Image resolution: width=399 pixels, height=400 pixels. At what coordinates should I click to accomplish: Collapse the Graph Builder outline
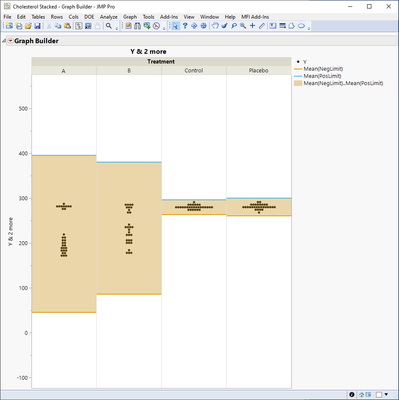tap(4, 41)
